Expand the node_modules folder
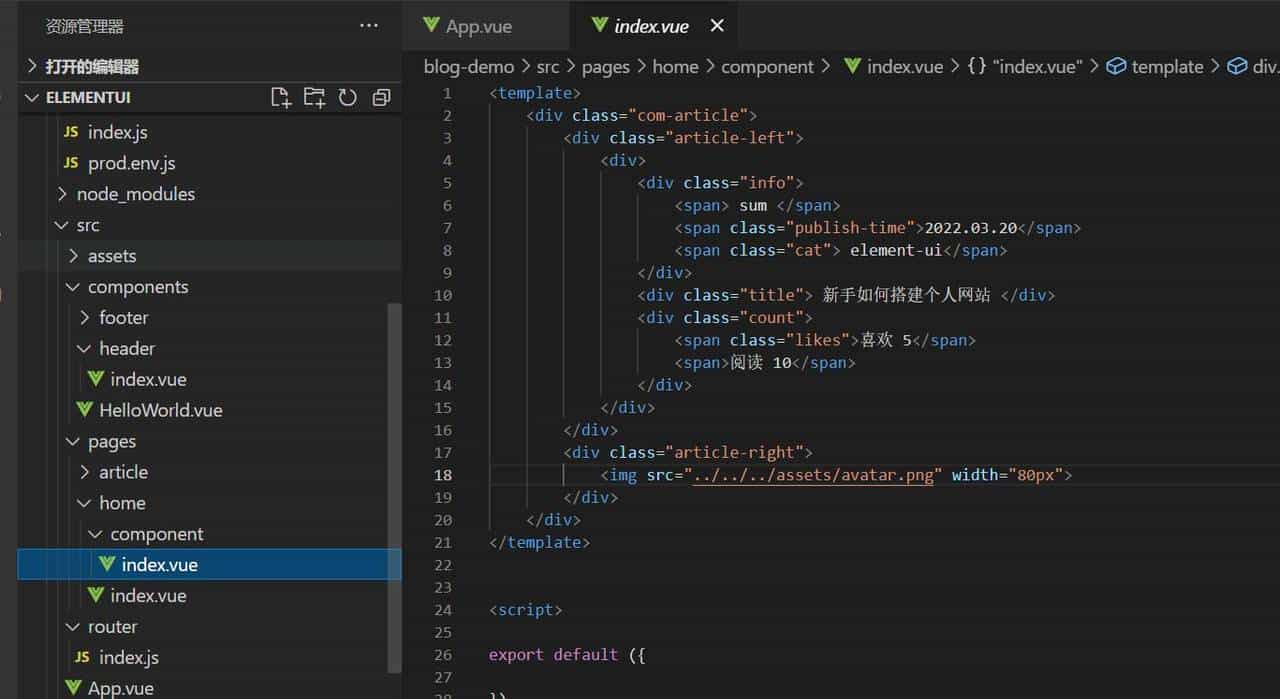1280x699 pixels. [x=62, y=194]
